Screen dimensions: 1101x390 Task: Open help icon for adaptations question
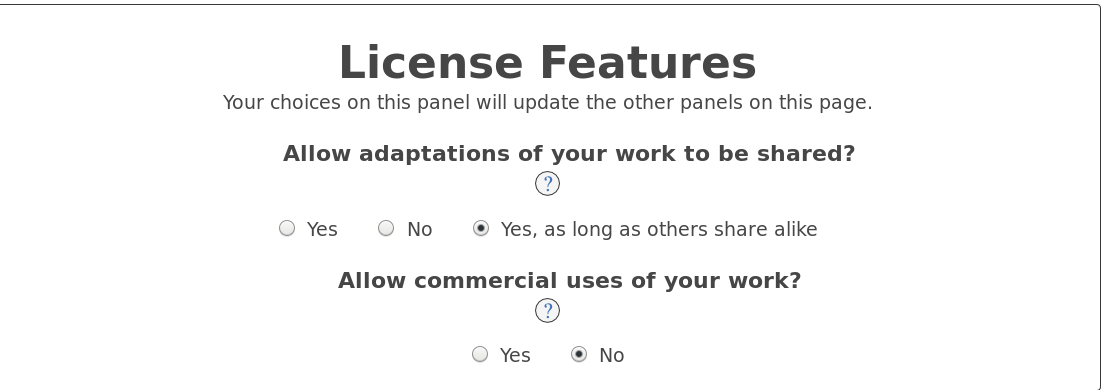tap(547, 183)
